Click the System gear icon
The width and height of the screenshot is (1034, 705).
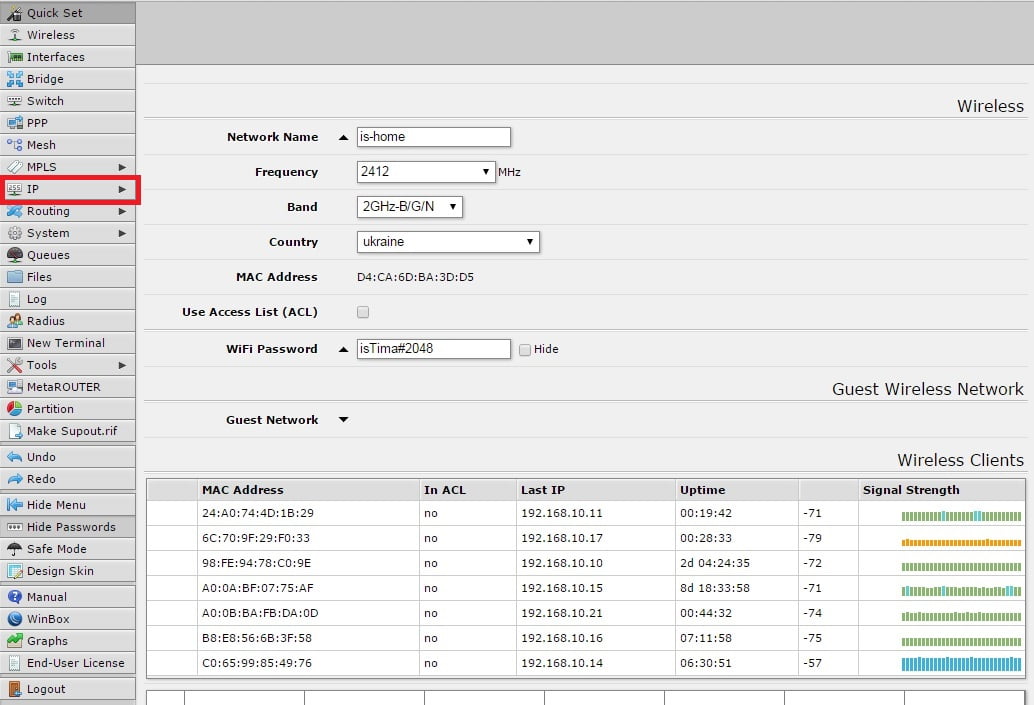click(15, 233)
